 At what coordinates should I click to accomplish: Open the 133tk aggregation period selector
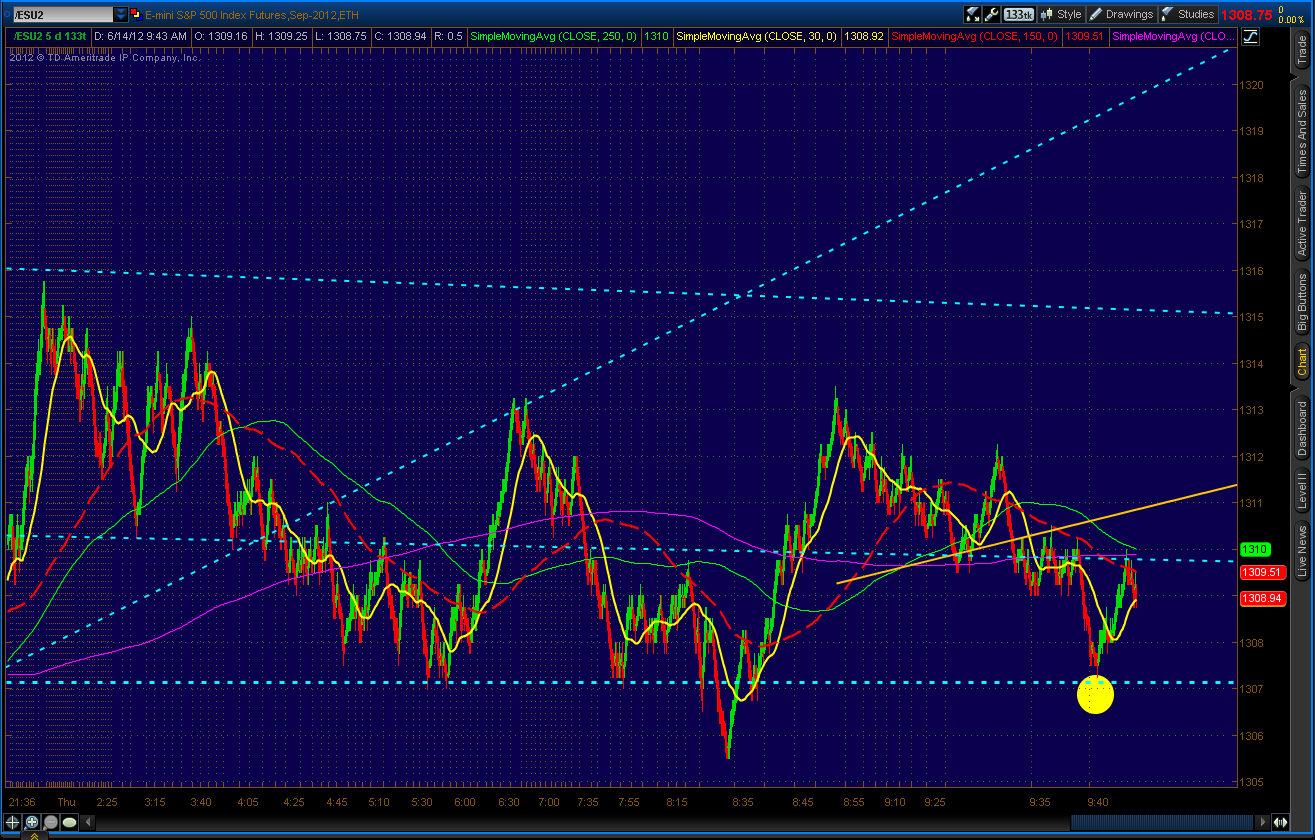coord(1018,14)
